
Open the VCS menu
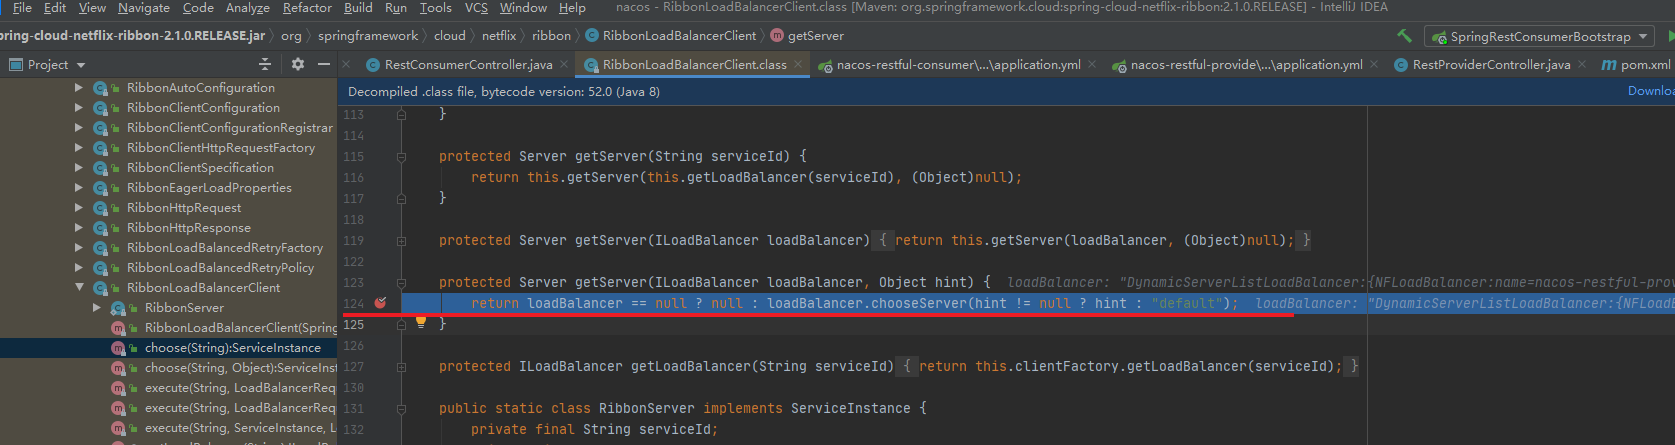tap(476, 7)
